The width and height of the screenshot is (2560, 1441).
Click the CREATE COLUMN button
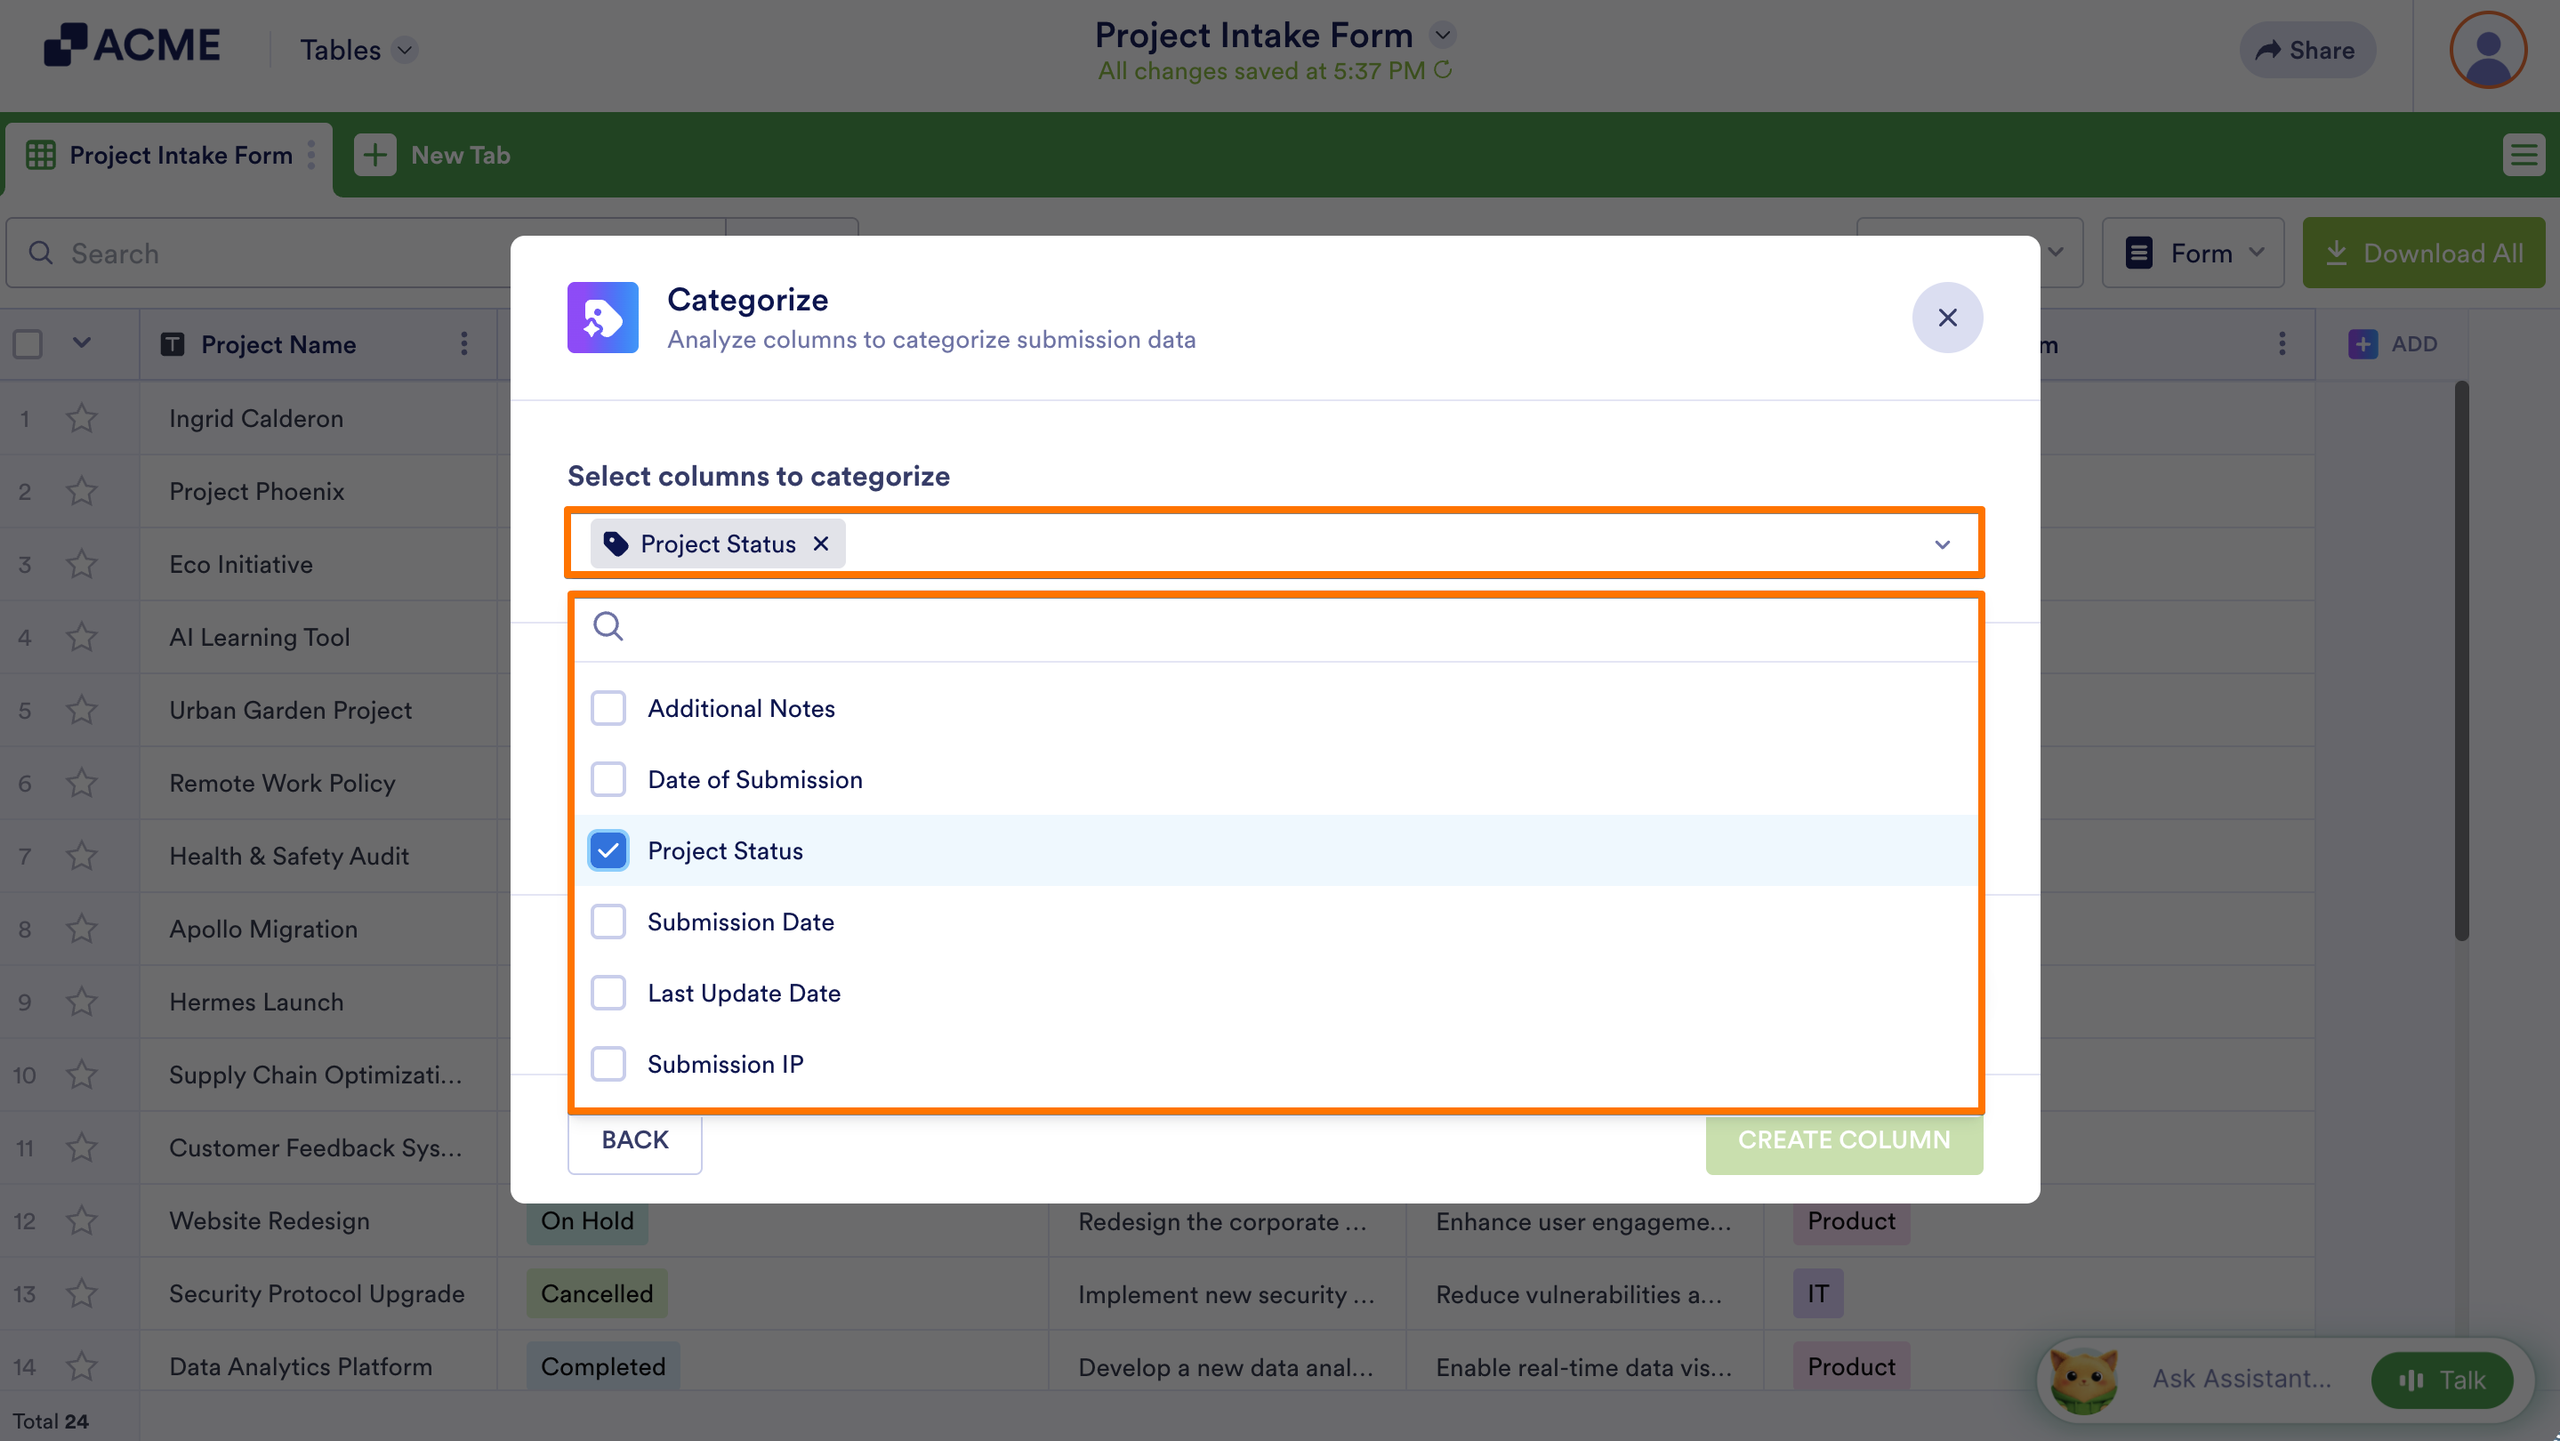click(x=1844, y=1140)
